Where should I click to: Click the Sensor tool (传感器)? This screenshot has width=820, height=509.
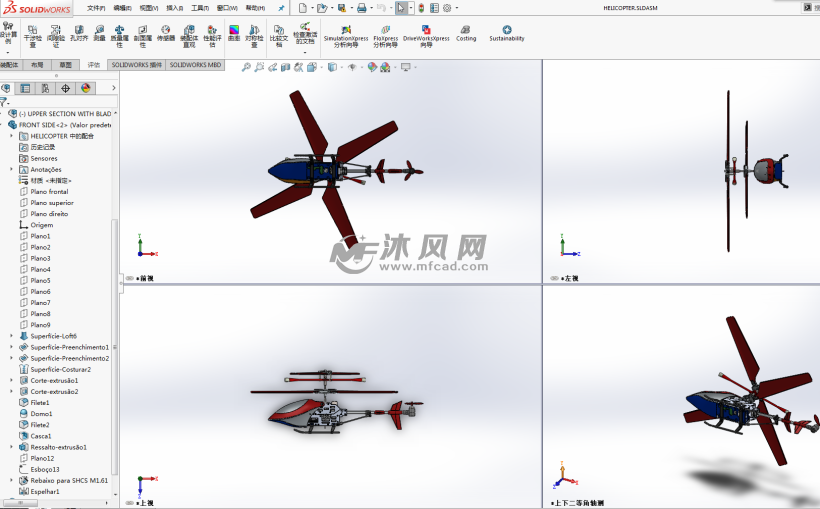click(x=166, y=33)
